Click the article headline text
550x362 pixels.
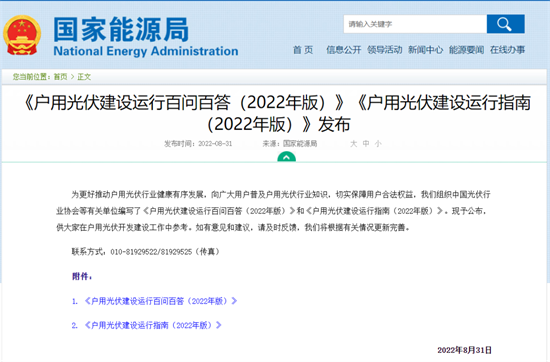coord(278,113)
